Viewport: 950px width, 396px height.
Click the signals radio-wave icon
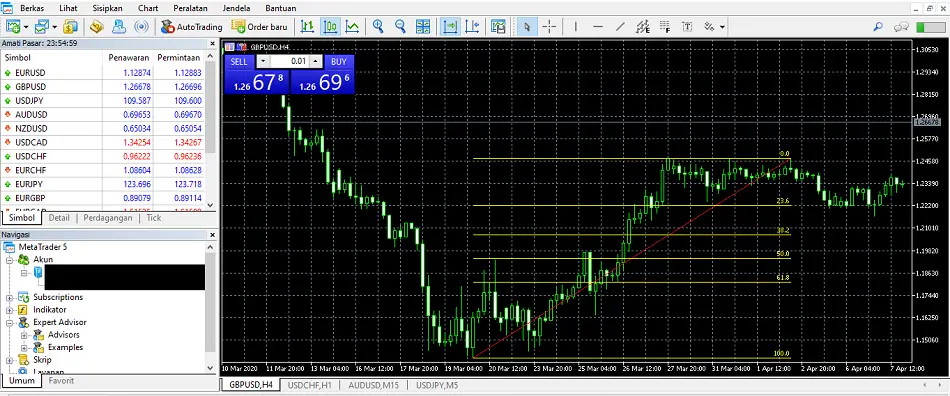tap(141, 27)
